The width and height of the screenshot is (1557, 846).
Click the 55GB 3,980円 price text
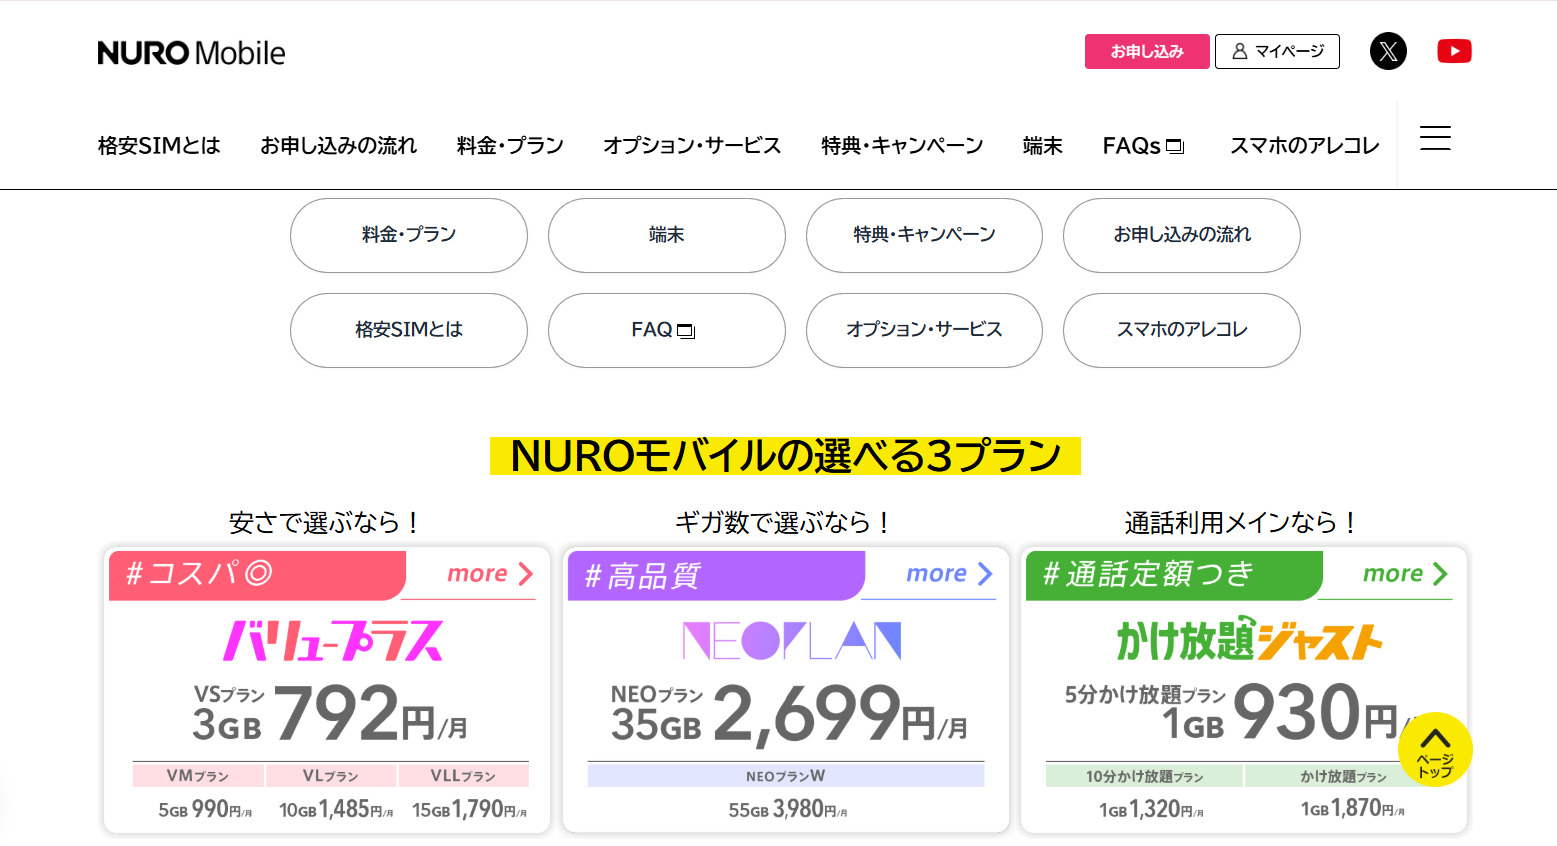[x=788, y=809]
